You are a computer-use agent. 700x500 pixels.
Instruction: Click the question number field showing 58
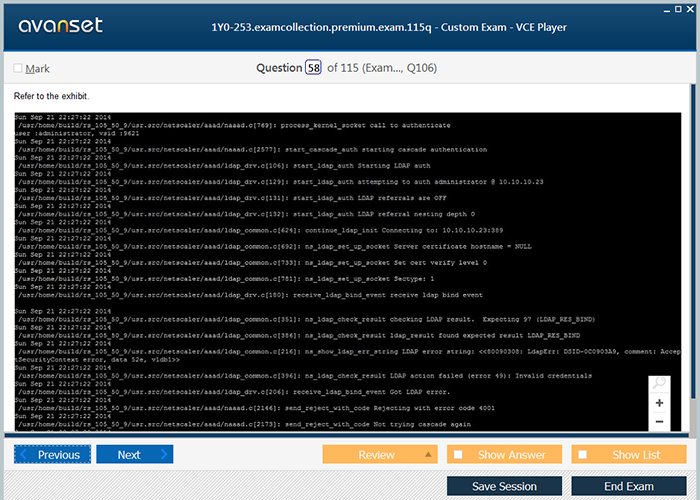coord(312,68)
